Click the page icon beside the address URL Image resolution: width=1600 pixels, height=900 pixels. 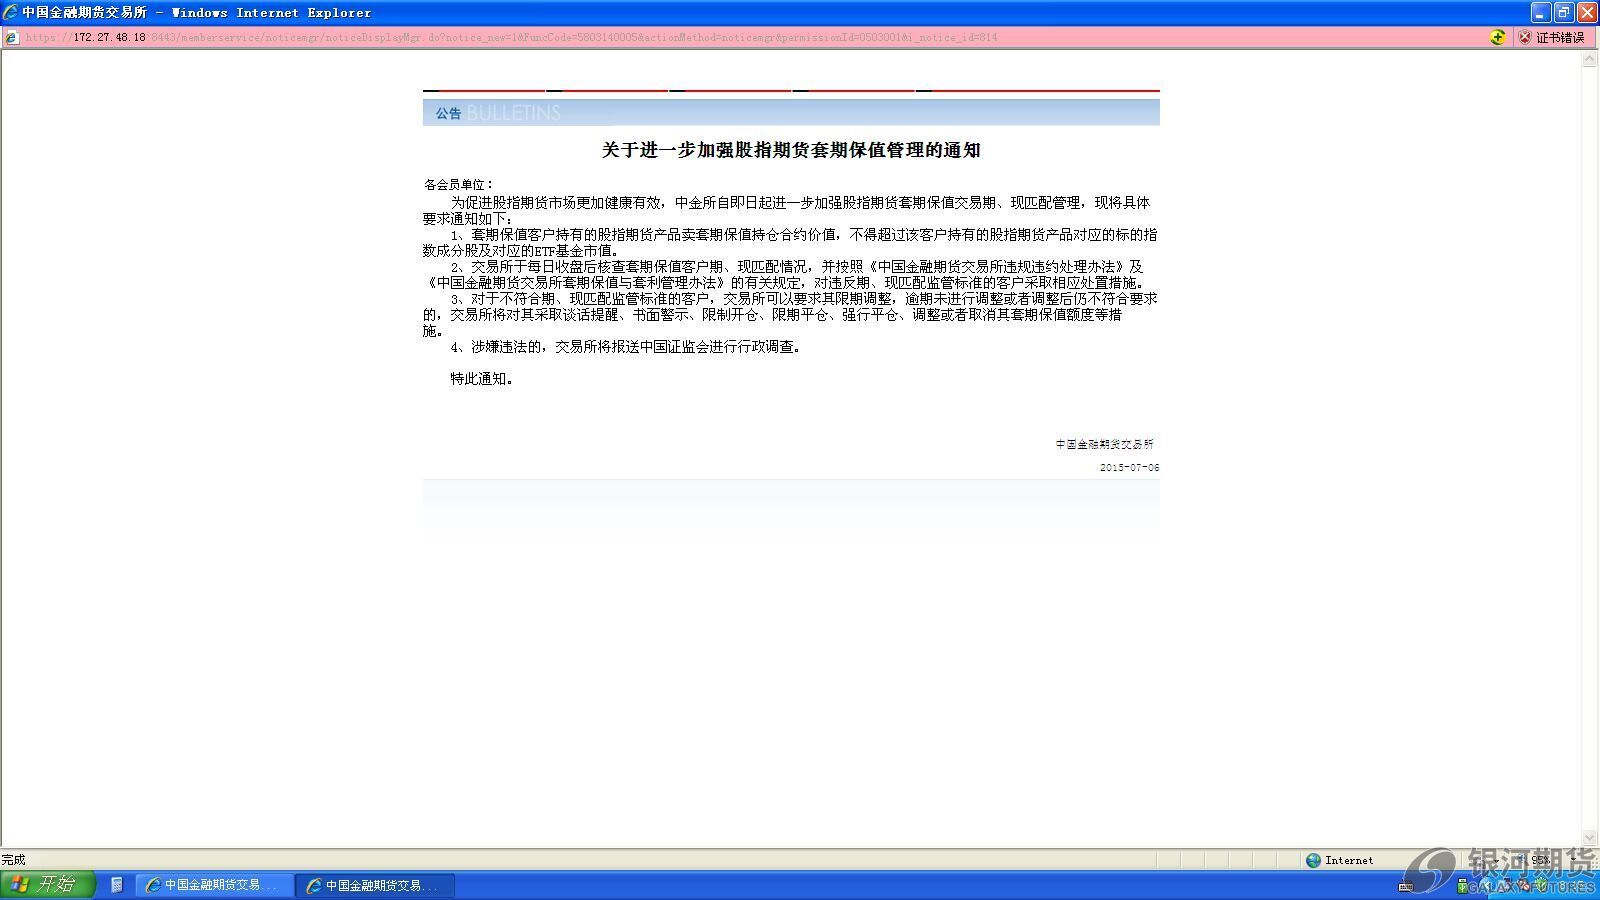pyautogui.click(x=11, y=37)
